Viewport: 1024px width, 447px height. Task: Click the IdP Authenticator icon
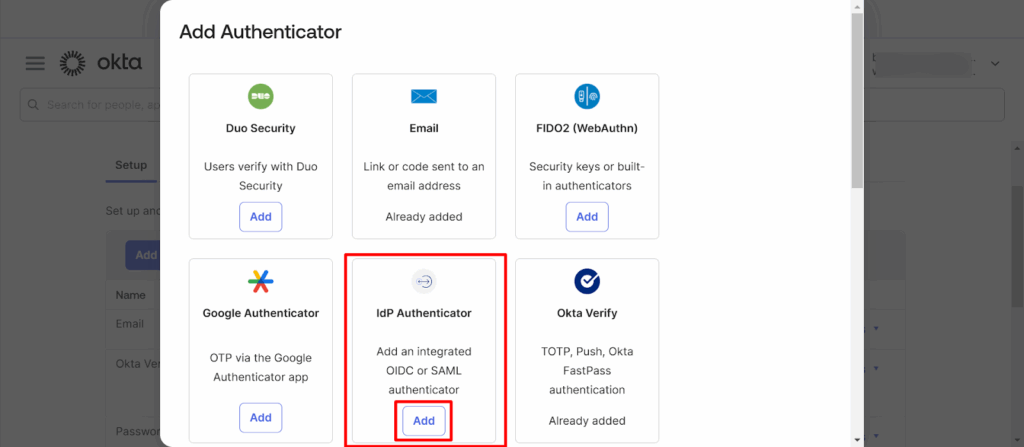pyautogui.click(x=424, y=281)
